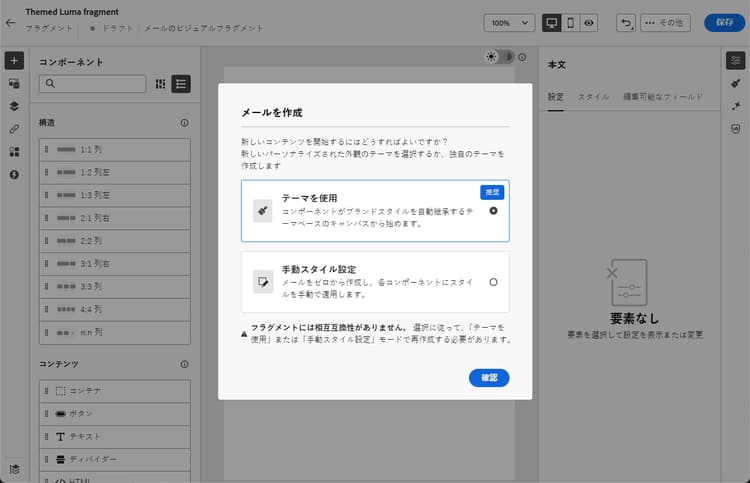Select mobile preview icon
Screen dimensions: 750x483
point(570,23)
